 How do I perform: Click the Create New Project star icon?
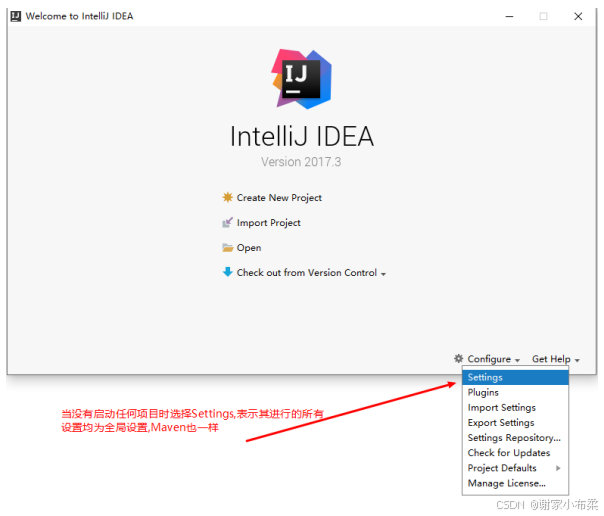click(x=228, y=198)
